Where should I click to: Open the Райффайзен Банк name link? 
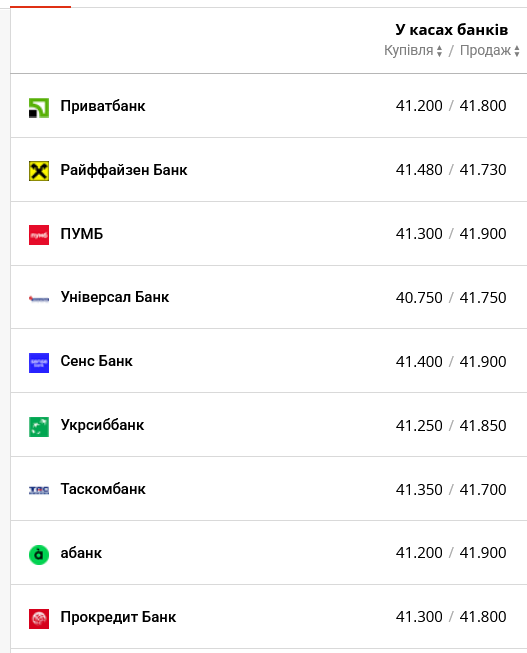tap(124, 170)
